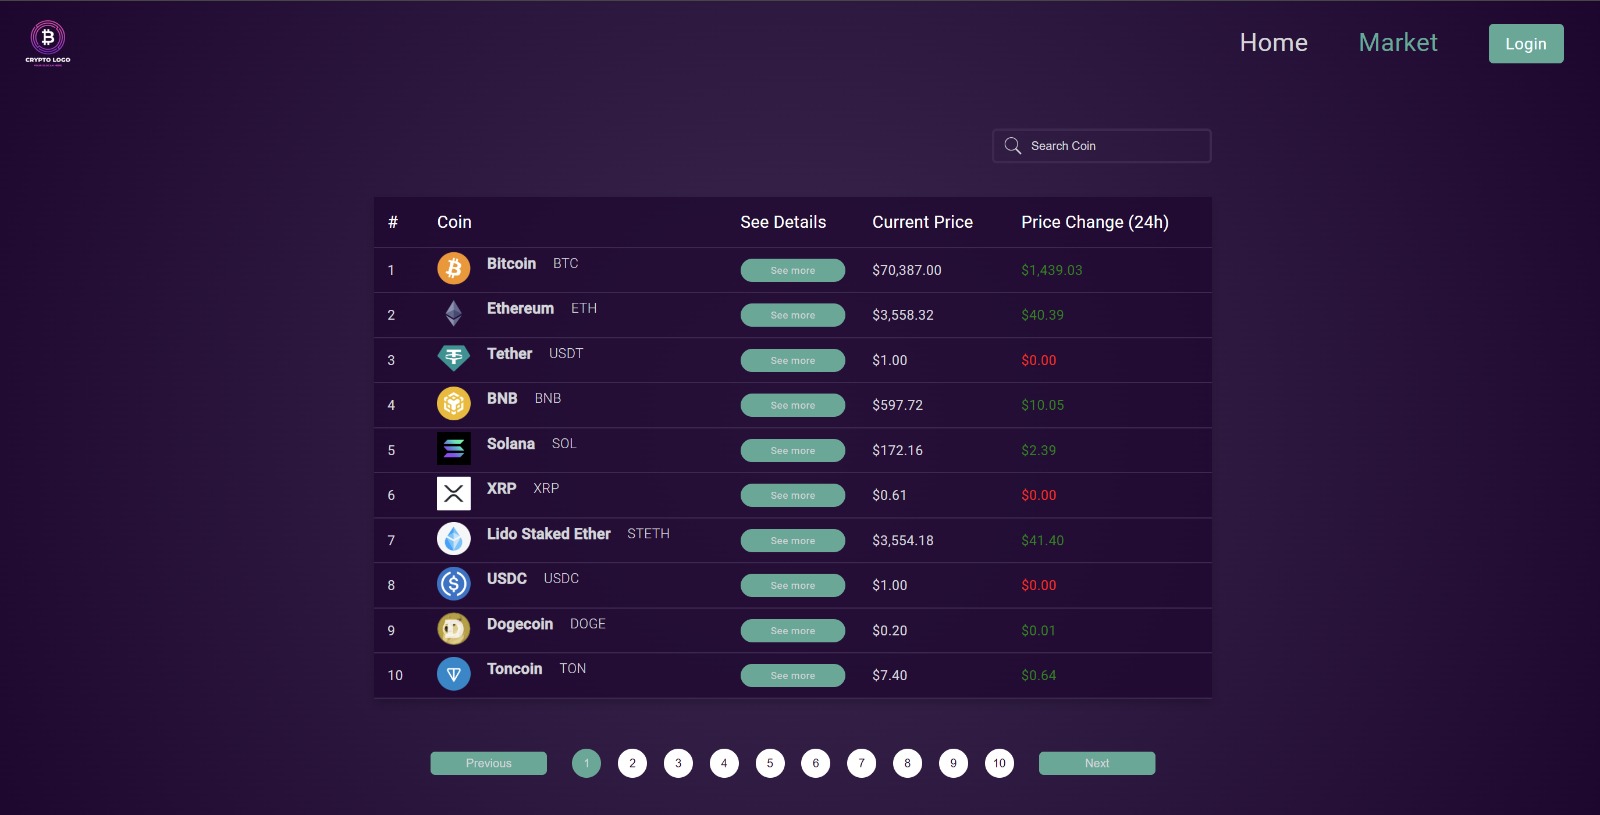Go to page 7

862,763
